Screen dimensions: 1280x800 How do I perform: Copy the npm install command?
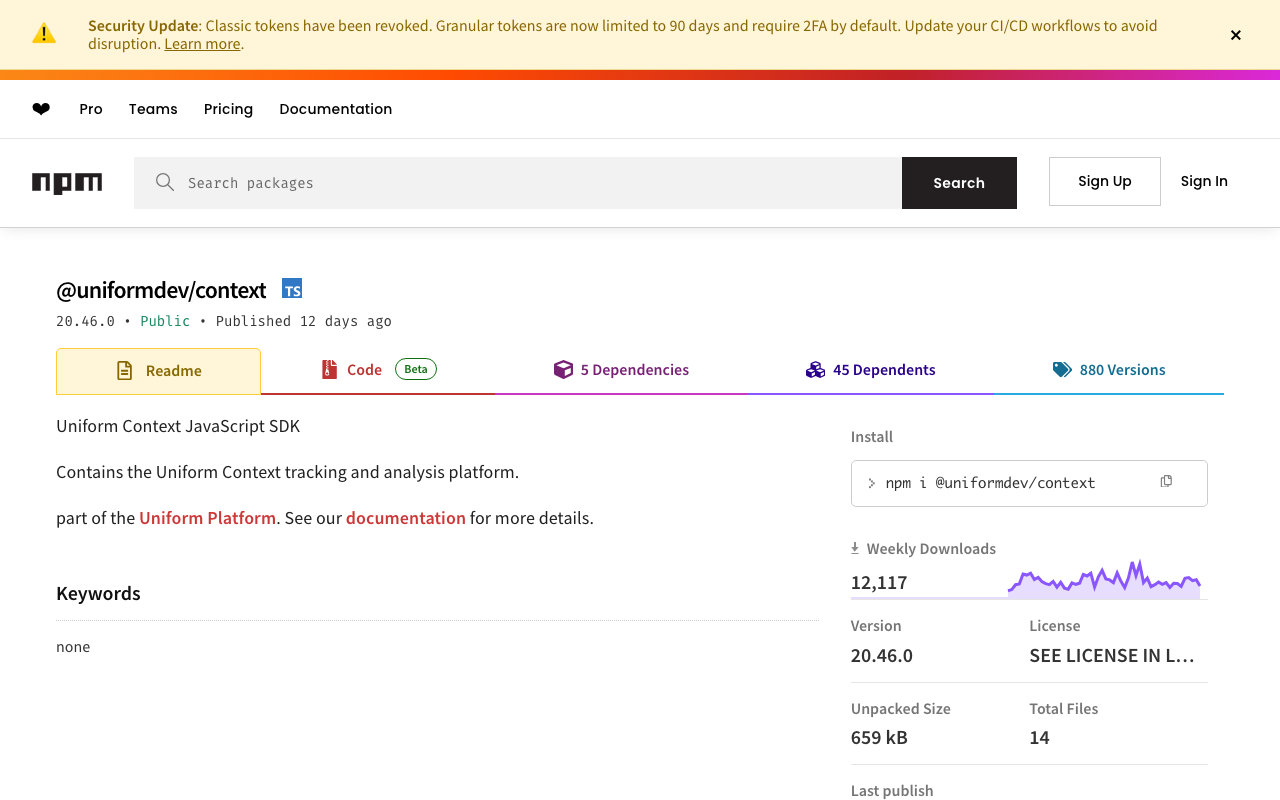click(1166, 482)
